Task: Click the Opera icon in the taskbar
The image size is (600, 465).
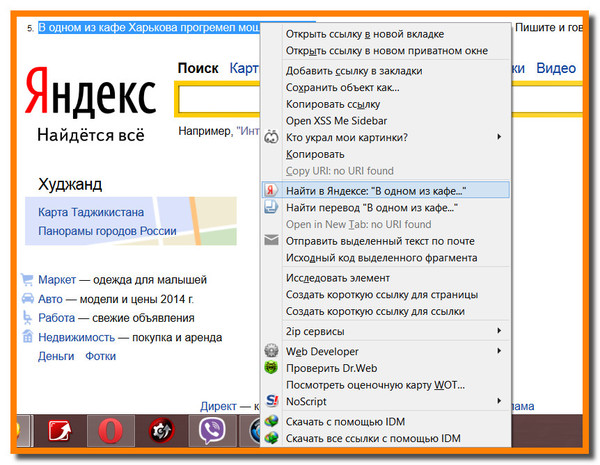Action: 111,431
